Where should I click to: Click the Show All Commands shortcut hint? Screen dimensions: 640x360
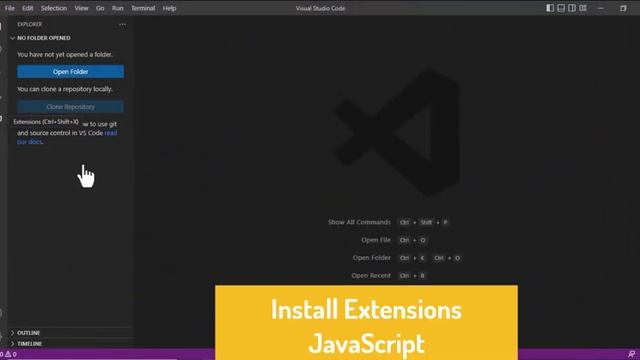click(388, 222)
